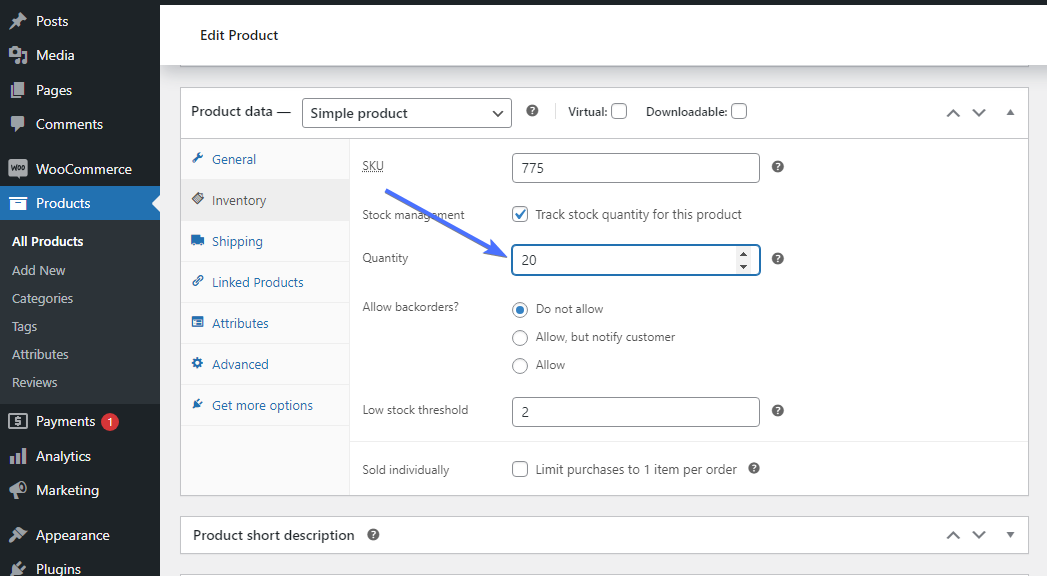Viewport: 1047px width, 576px height.
Task: Open the Linked Products tab
Action: coord(257,282)
